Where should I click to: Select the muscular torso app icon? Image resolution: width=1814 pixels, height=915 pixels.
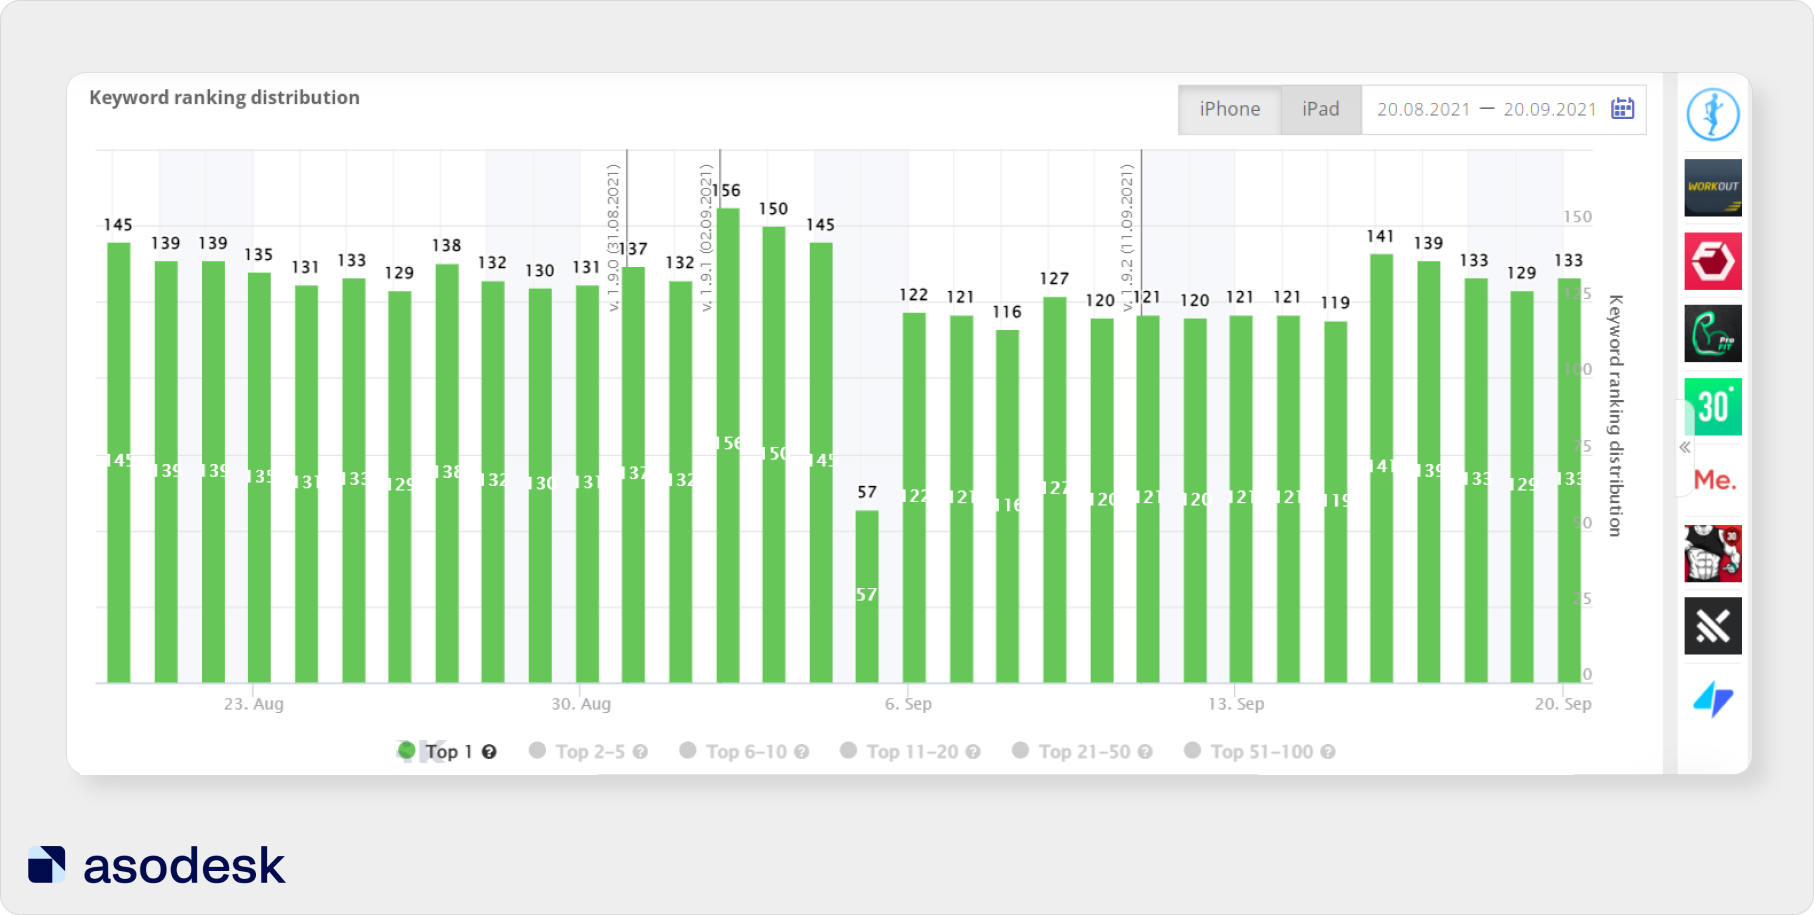[1713, 553]
